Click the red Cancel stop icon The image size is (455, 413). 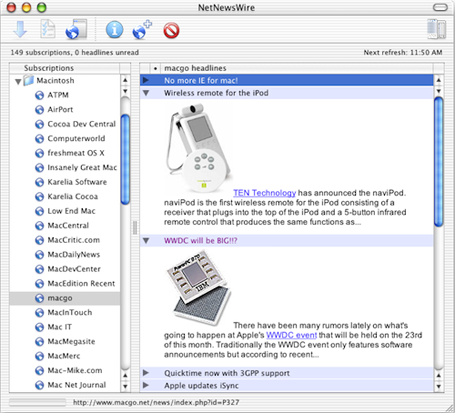pyautogui.click(x=171, y=30)
